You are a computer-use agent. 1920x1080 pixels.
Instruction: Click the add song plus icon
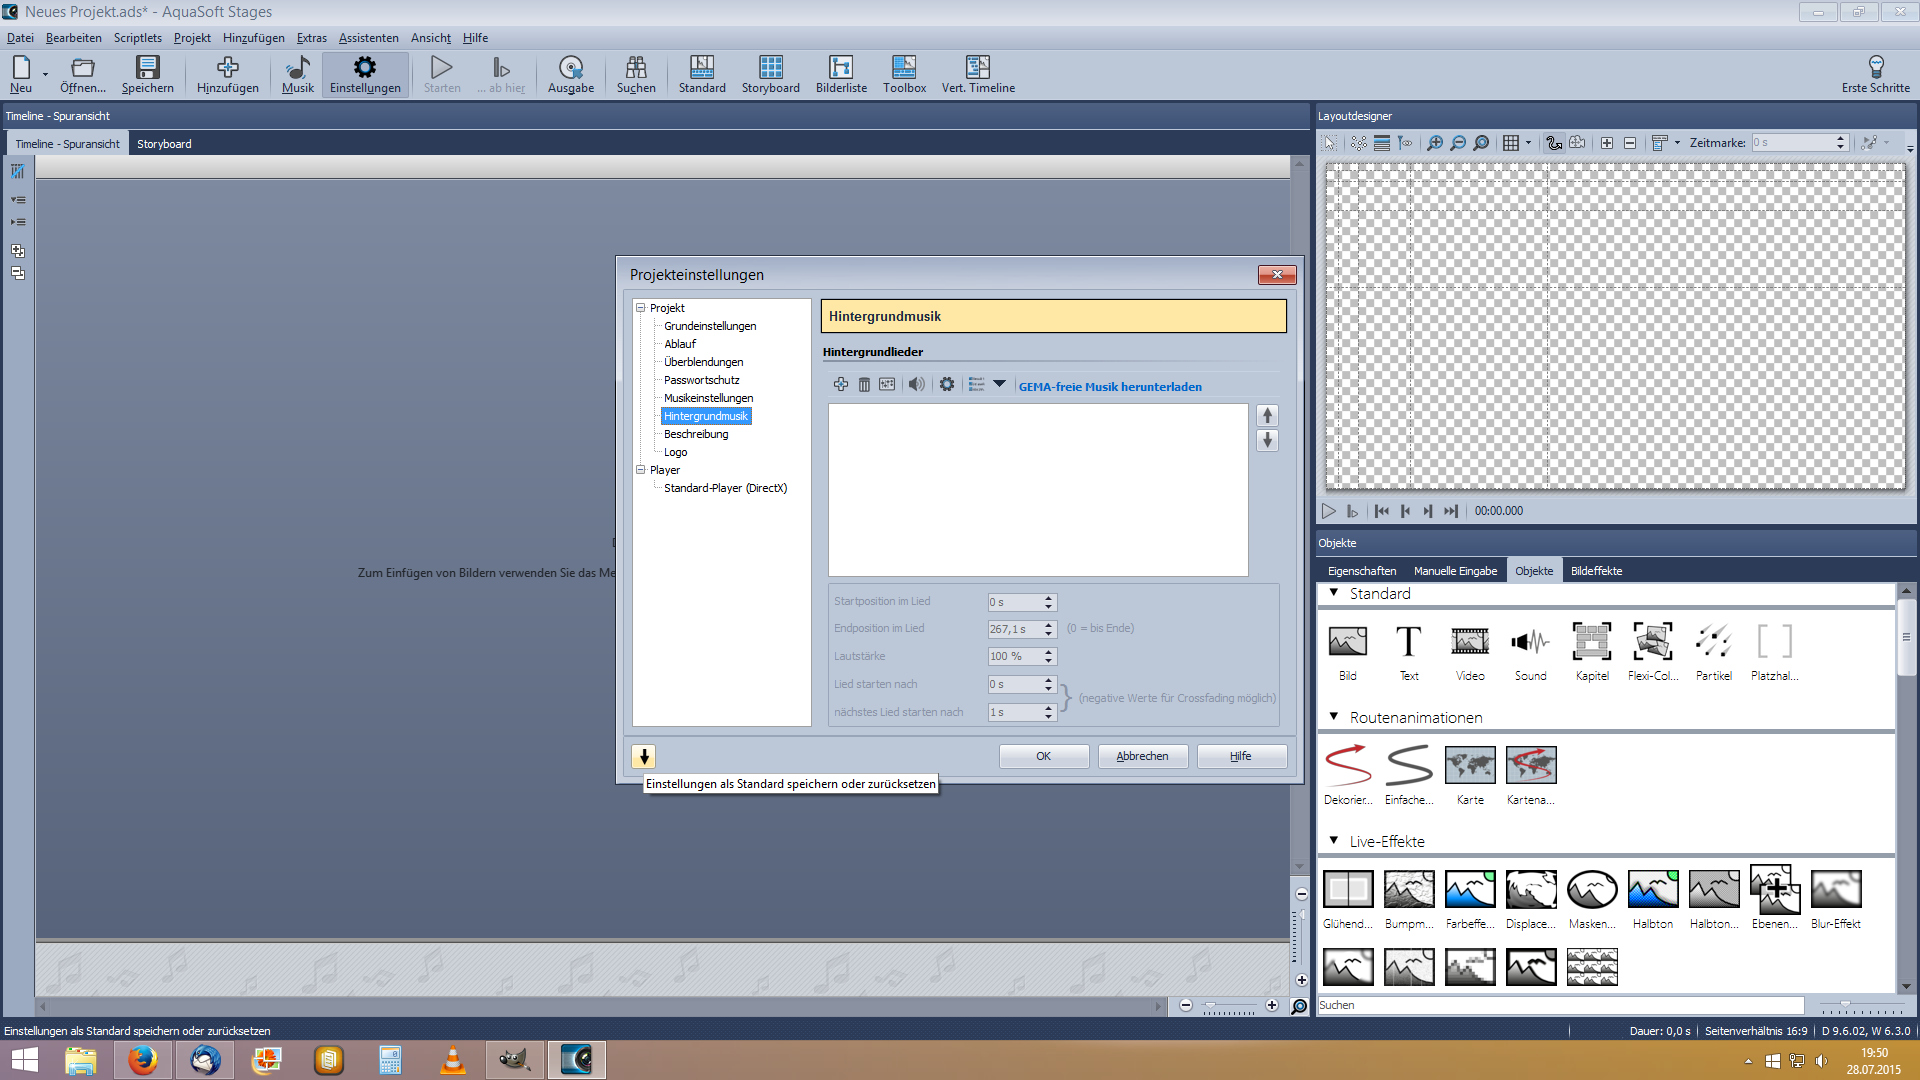[840, 385]
